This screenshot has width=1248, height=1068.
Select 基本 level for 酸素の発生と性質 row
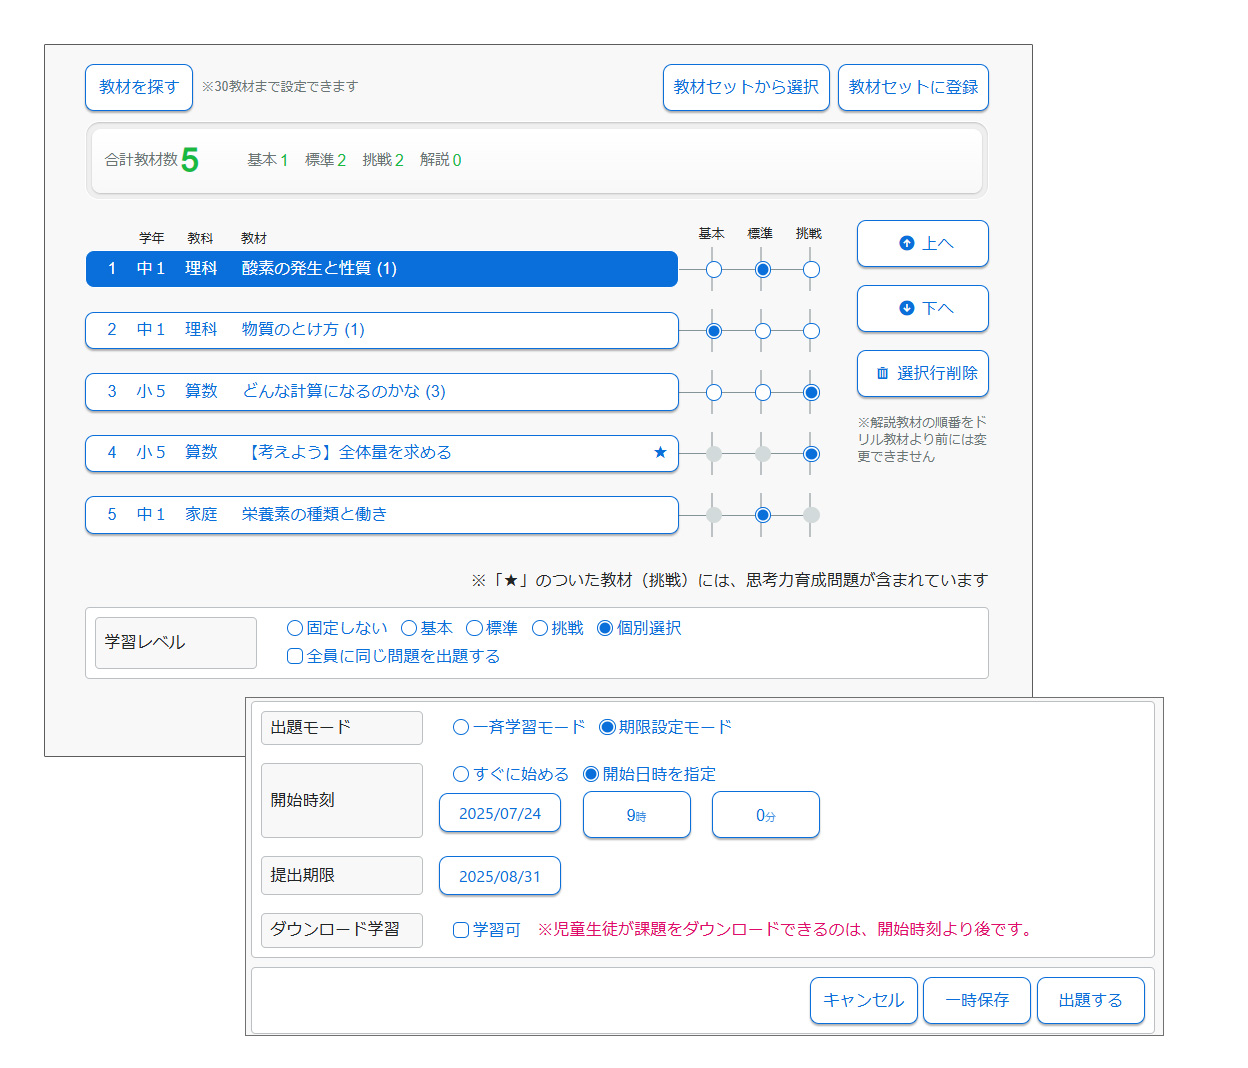tap(714, 270)
